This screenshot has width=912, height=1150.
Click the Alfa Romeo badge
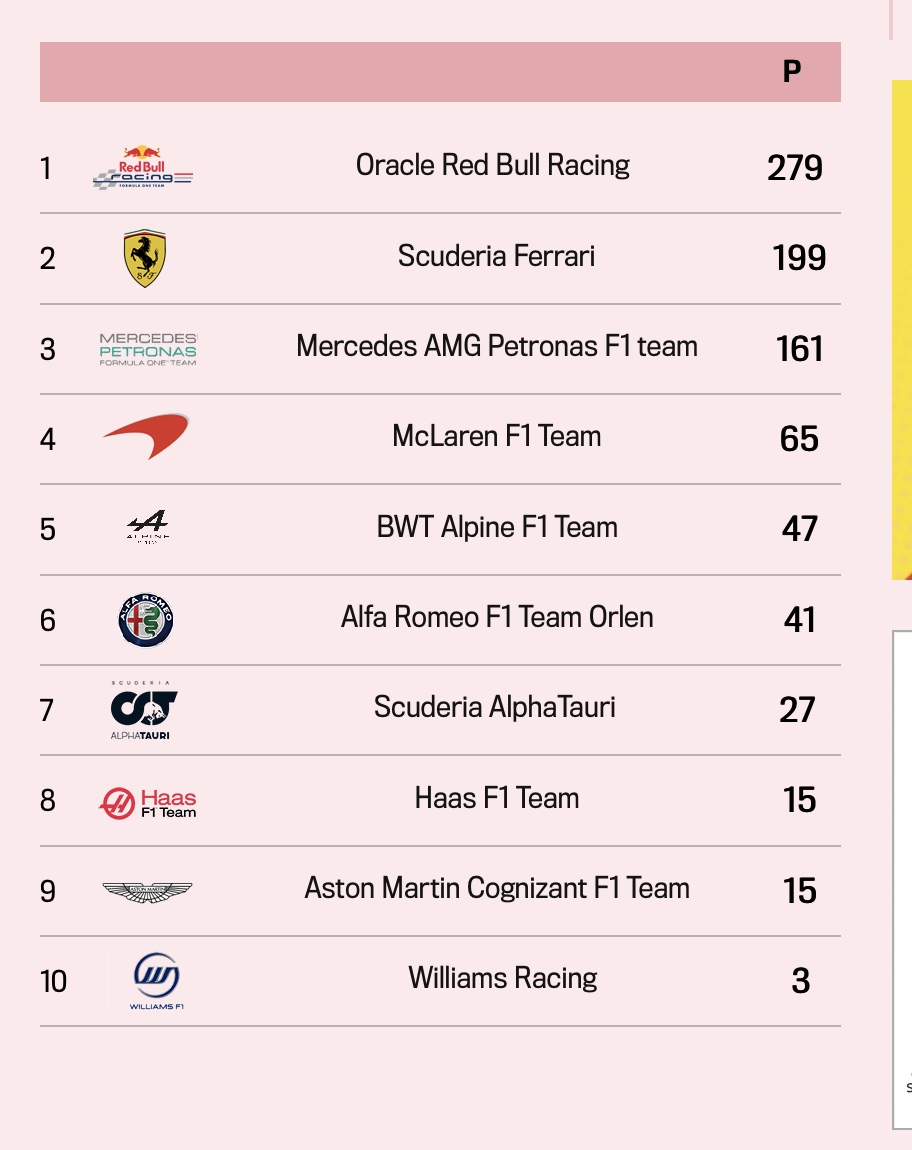pos(146,620)
